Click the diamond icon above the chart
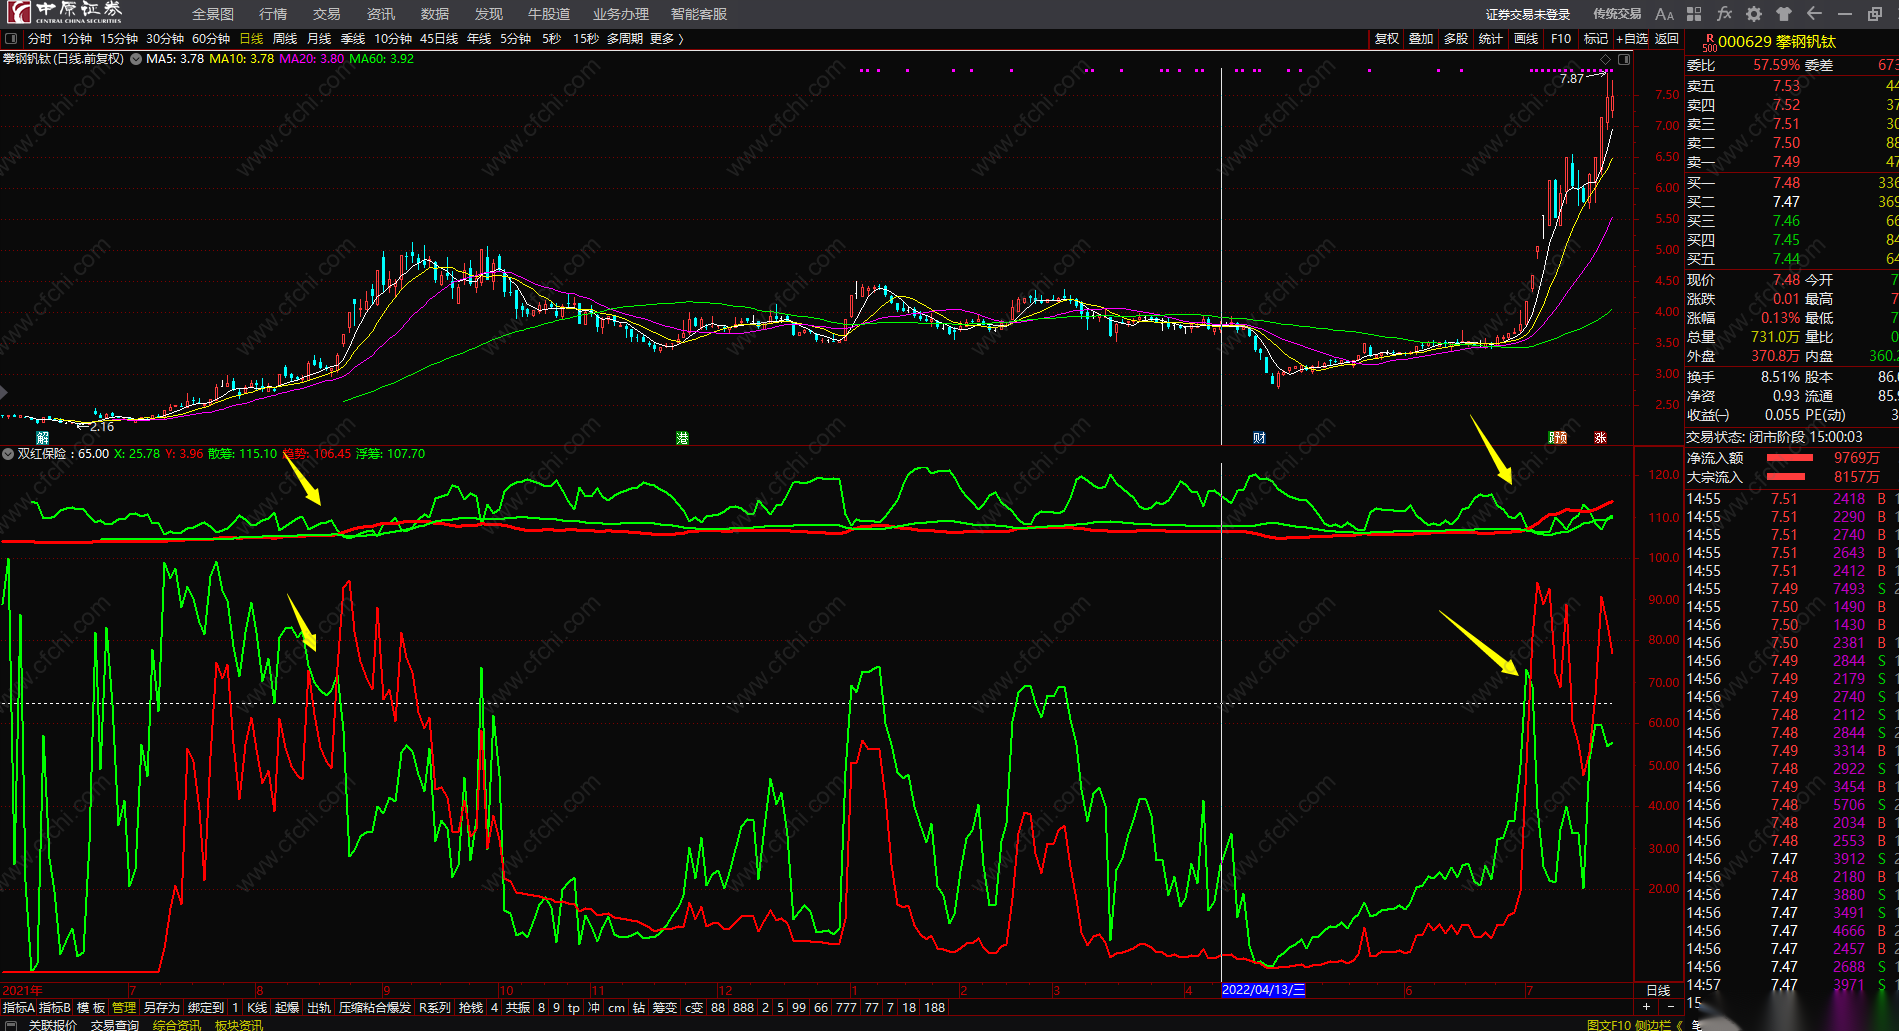The image size is (1899, 1031). pos(1606,60)
